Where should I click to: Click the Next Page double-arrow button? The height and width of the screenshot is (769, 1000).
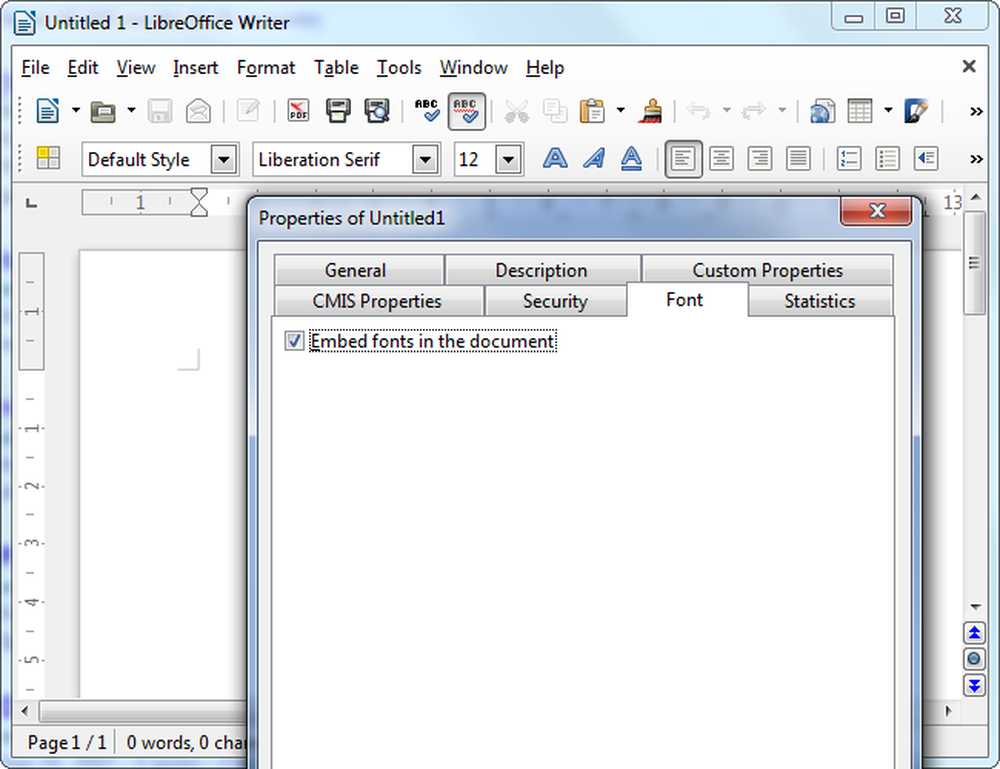[974, 685]
